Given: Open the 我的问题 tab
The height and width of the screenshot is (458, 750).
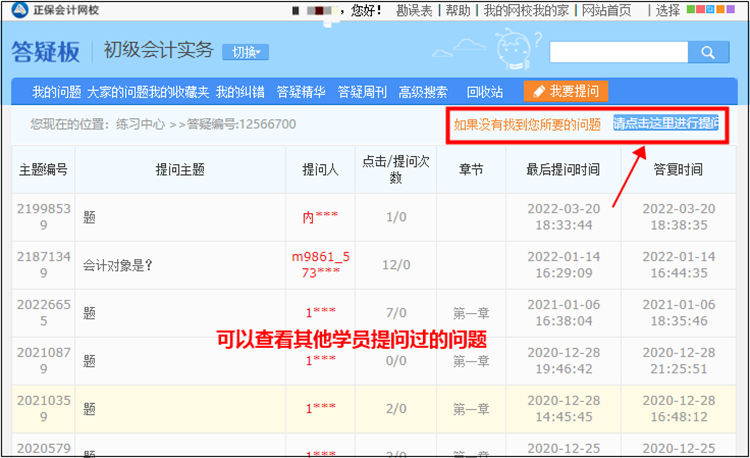Looking at the screenshot, I should 57,91.
